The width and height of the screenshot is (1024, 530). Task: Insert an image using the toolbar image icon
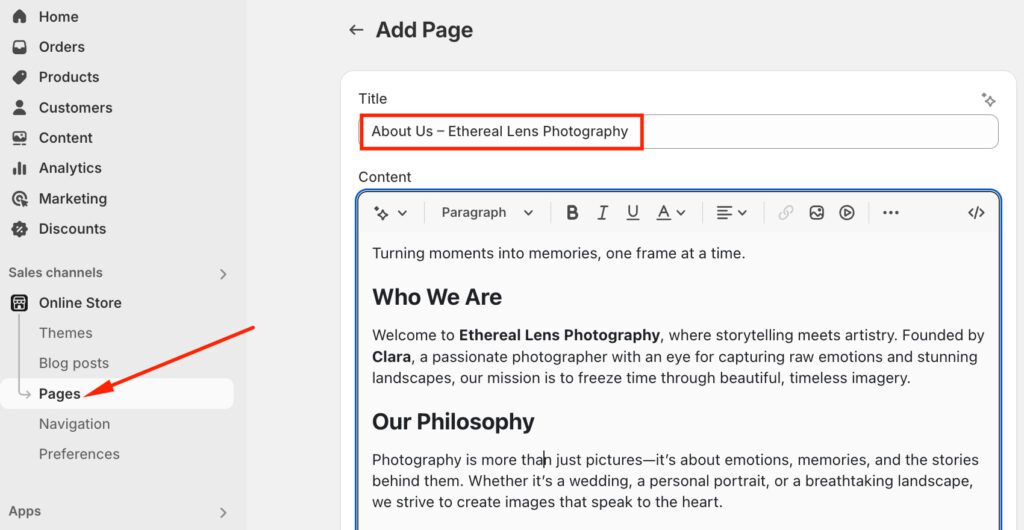tap(817, 213)
